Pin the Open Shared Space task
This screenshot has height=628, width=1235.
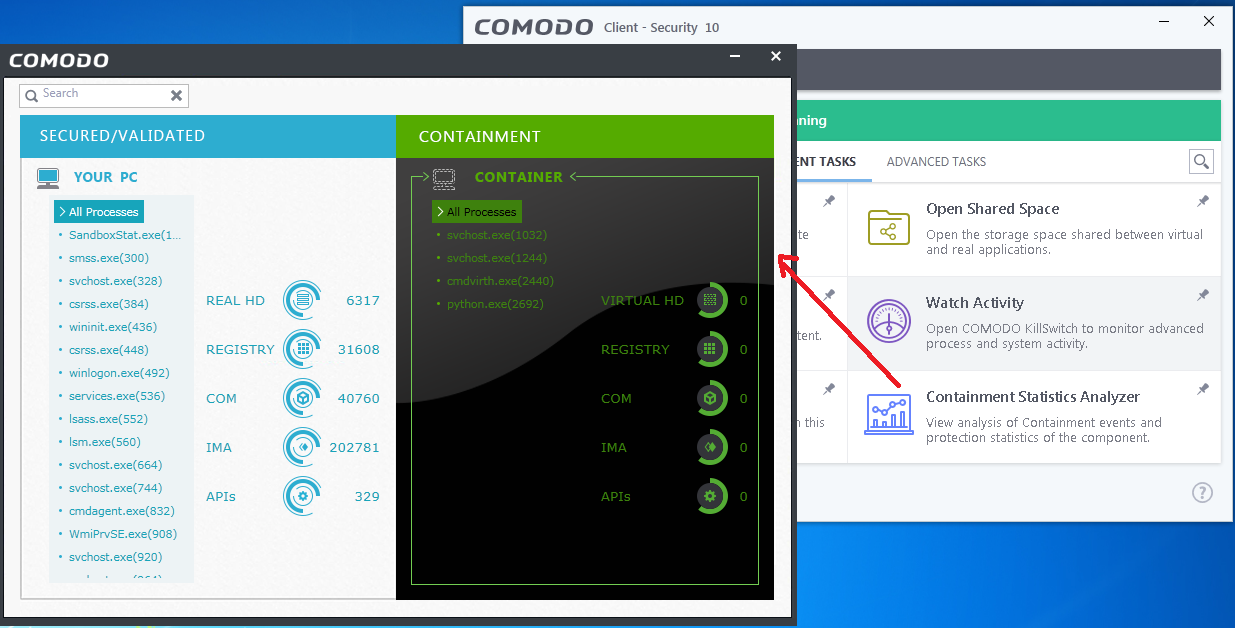(1203, 202)
